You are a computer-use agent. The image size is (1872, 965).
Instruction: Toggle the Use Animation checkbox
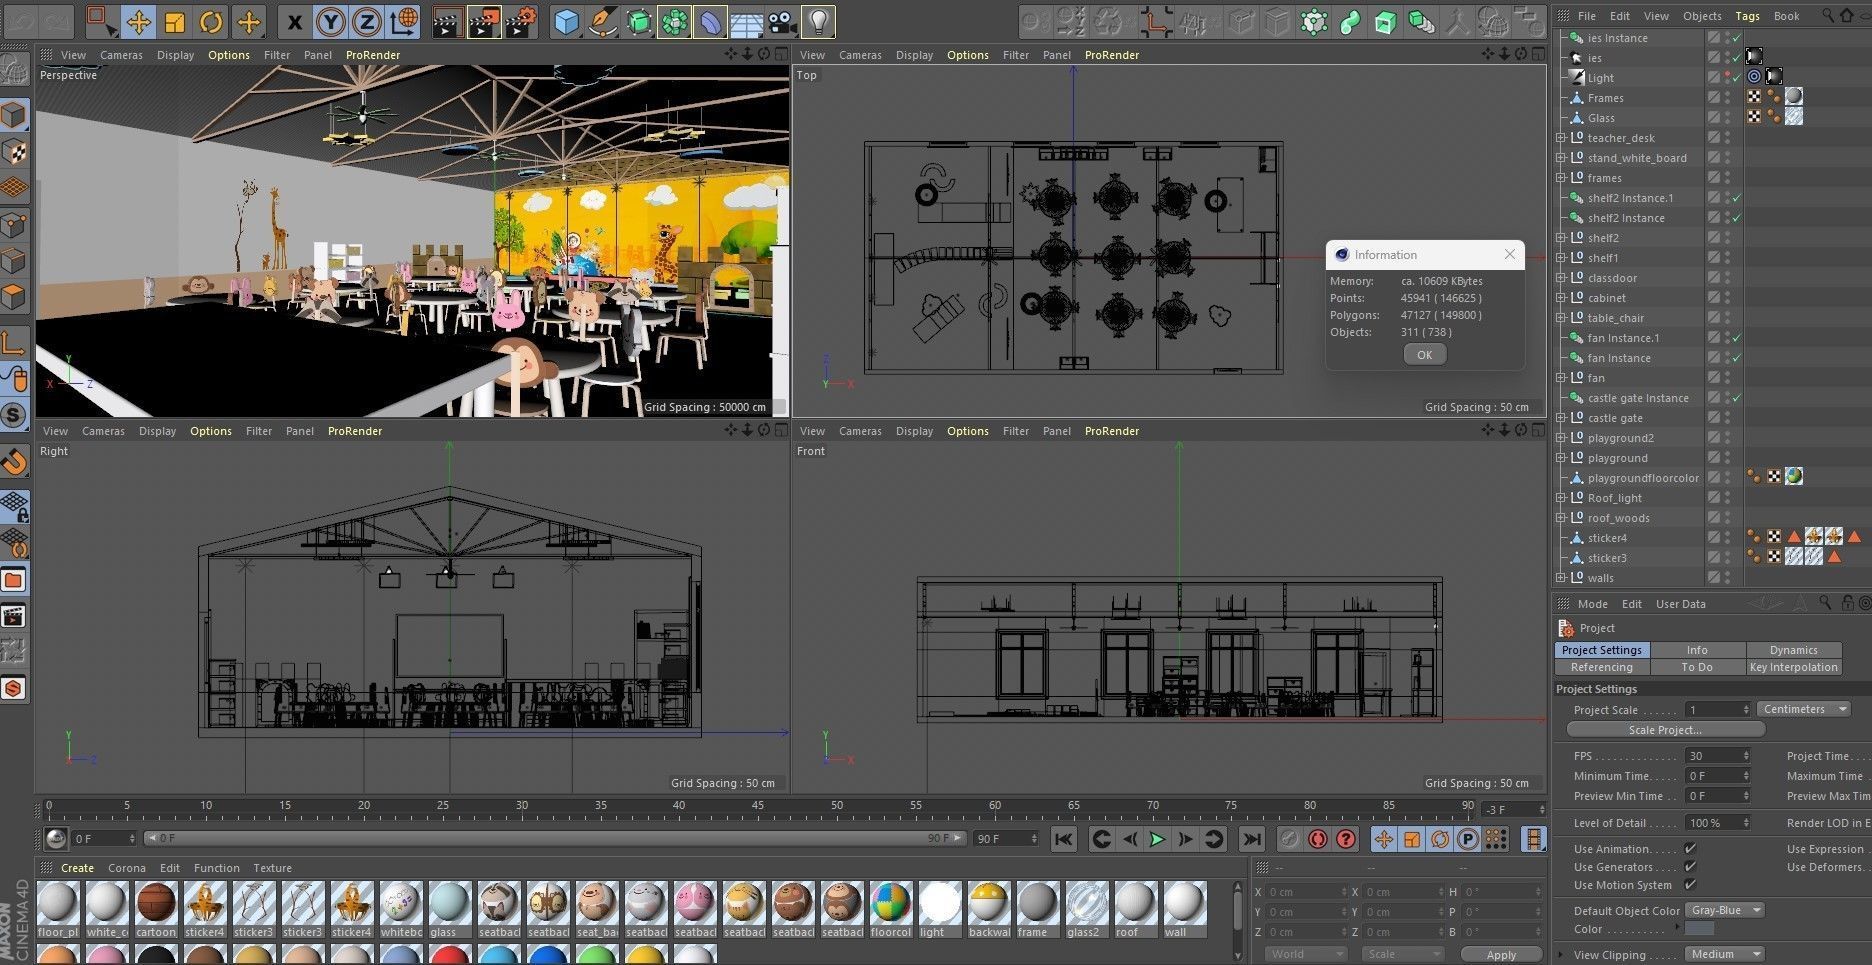tap(1690, 849)
